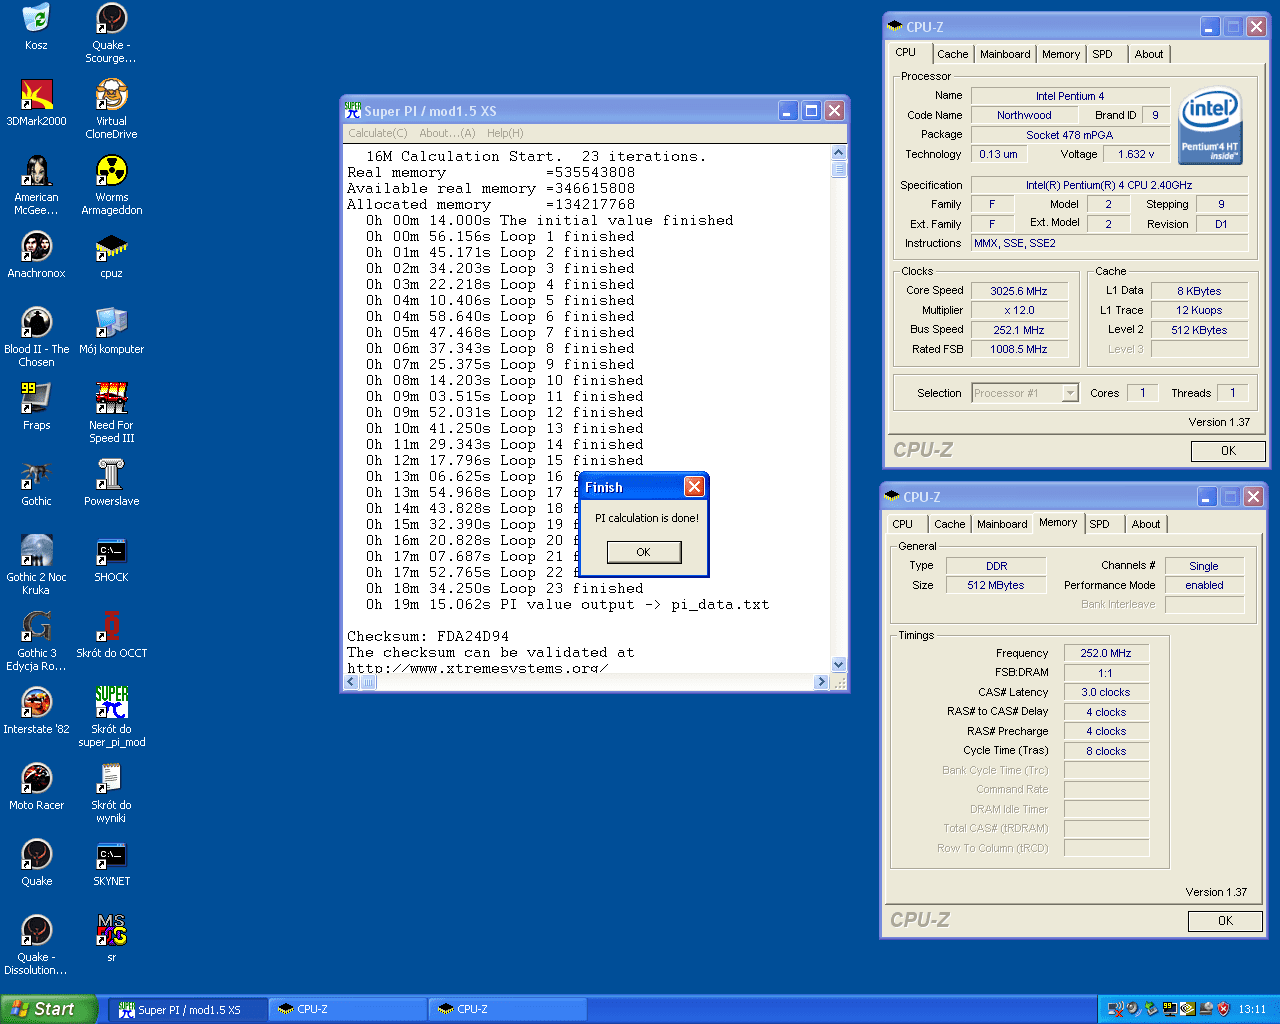Click the memory Frequency 252.0 MHz value
1280x1024 pixels.
pyautogui.click(x=1106, y=653)
